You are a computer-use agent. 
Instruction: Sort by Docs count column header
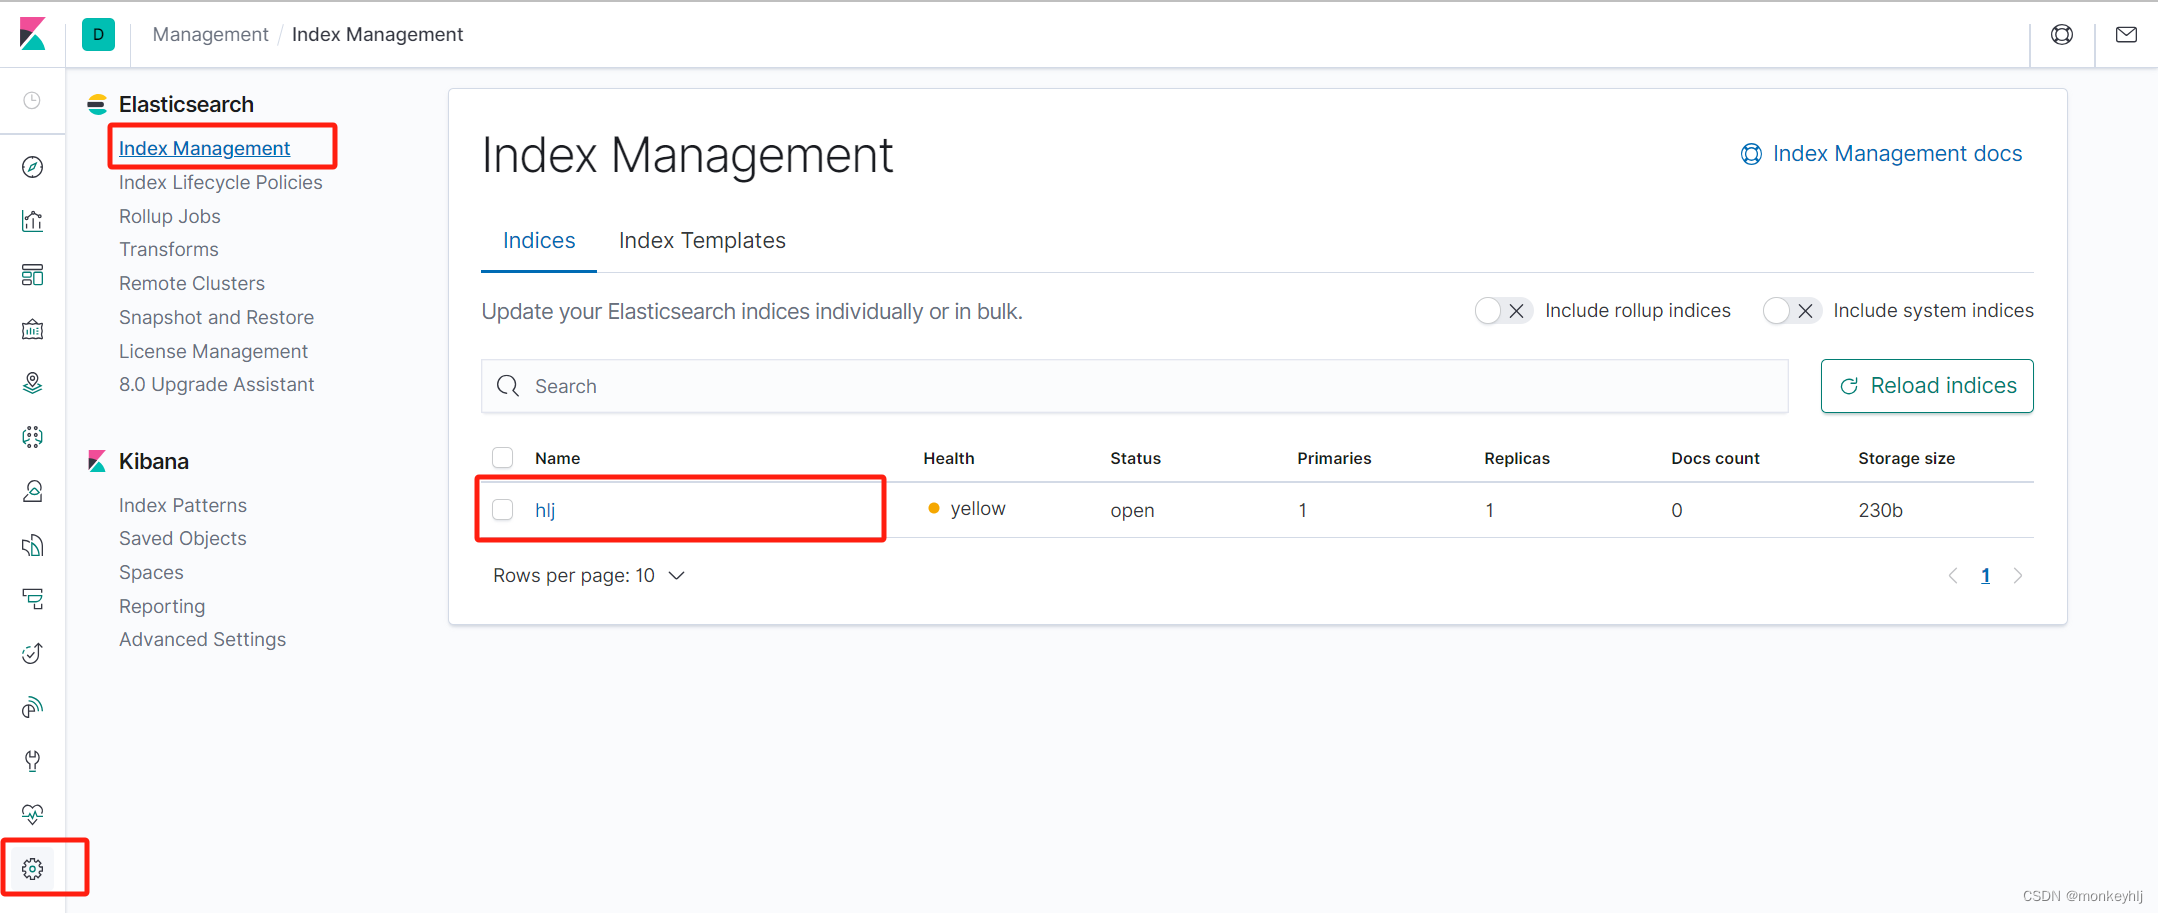pyautogui.click(x=1715, y=458)
